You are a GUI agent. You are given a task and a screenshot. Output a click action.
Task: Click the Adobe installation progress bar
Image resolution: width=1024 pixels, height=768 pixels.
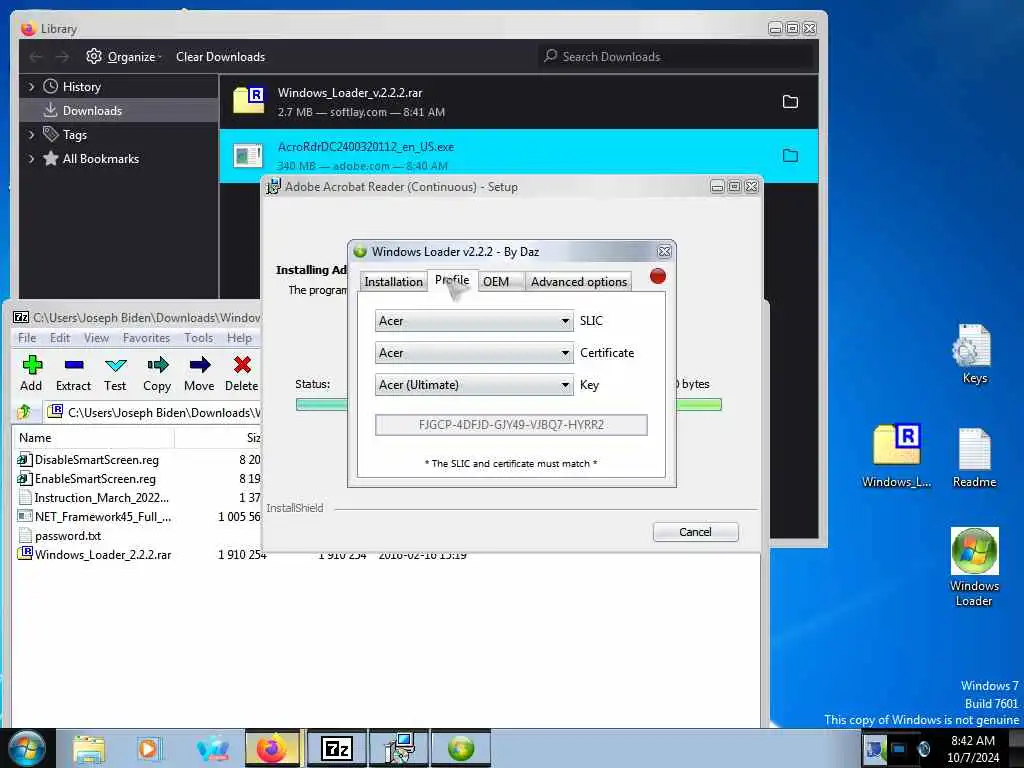click(508, 404)
